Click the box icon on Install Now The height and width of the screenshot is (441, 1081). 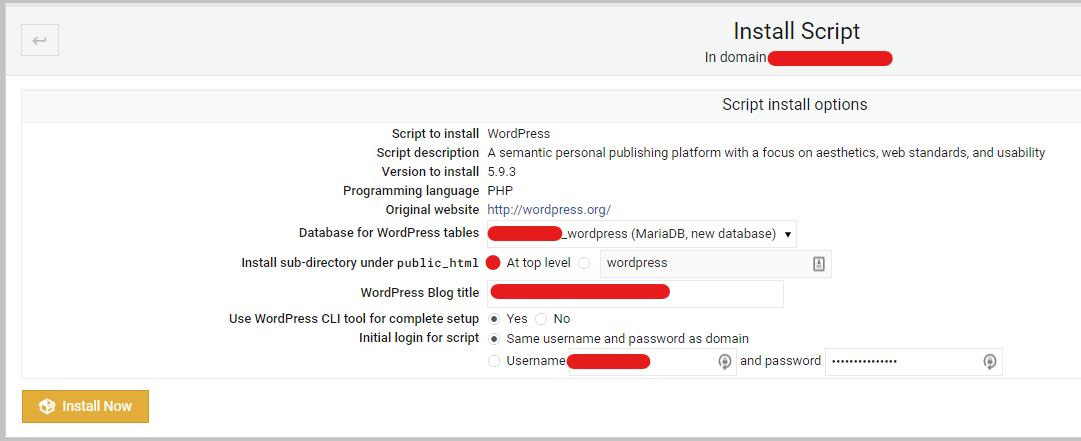coord(47,407)
